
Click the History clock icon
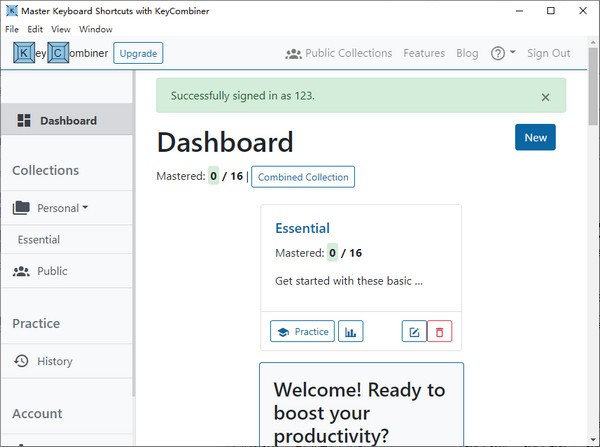coord(21,361)
